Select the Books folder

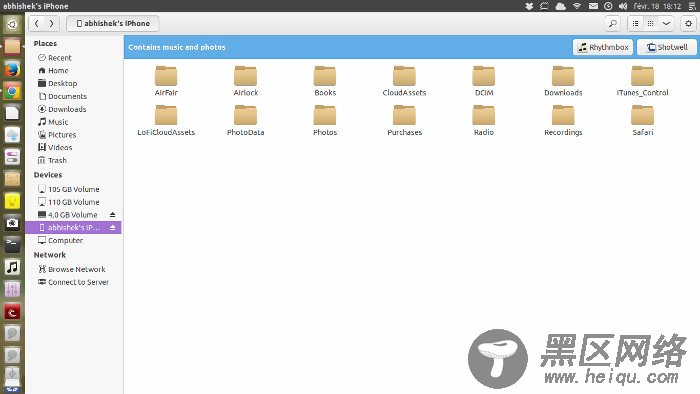(x=325, y=81)
